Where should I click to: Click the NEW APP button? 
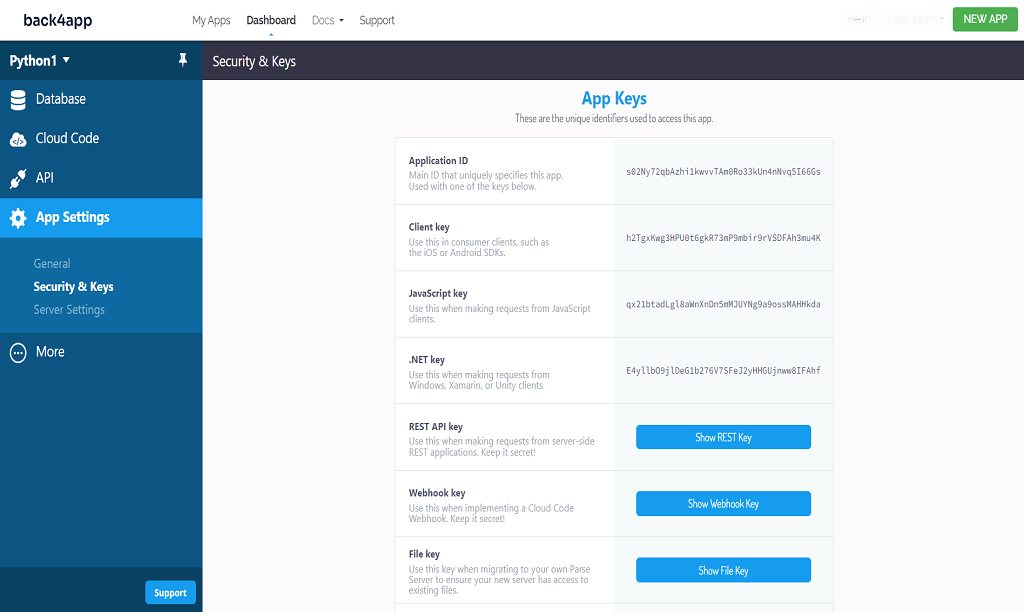(x=985, y=19)
